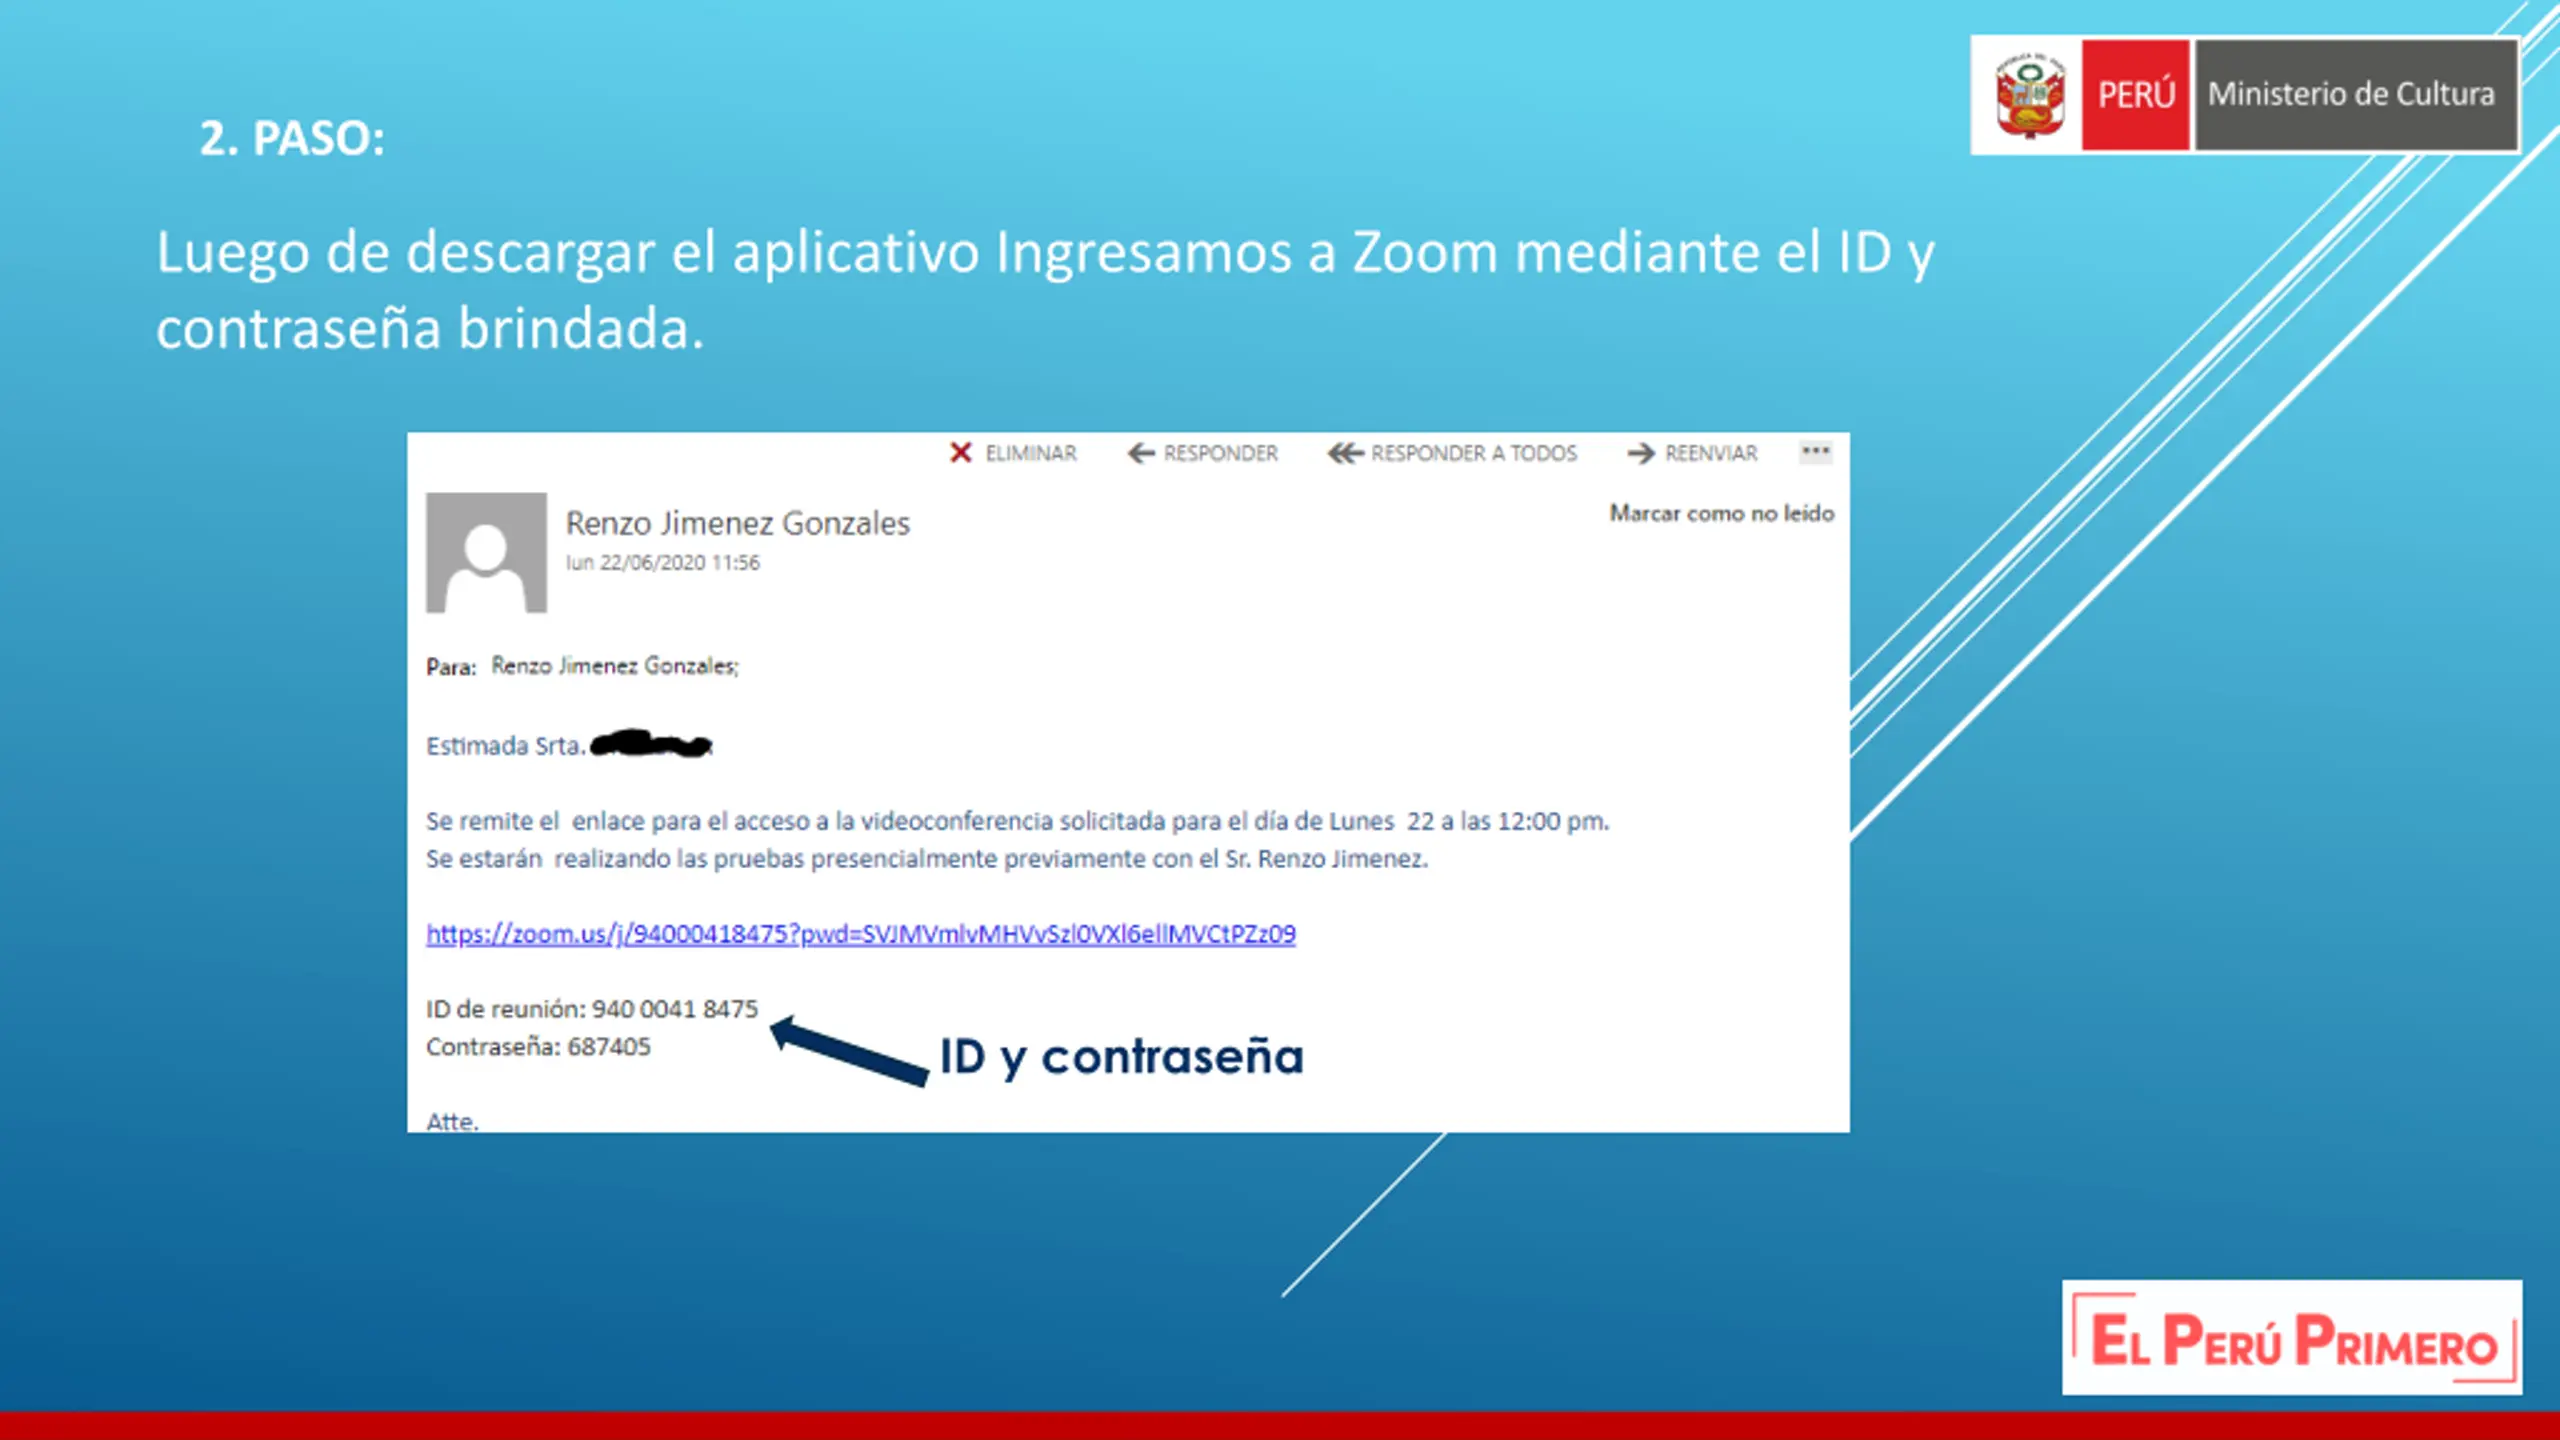Select RESPONDER A TODOS option
This screenshot has height=1440, width=2560.
coord(1474,454)
